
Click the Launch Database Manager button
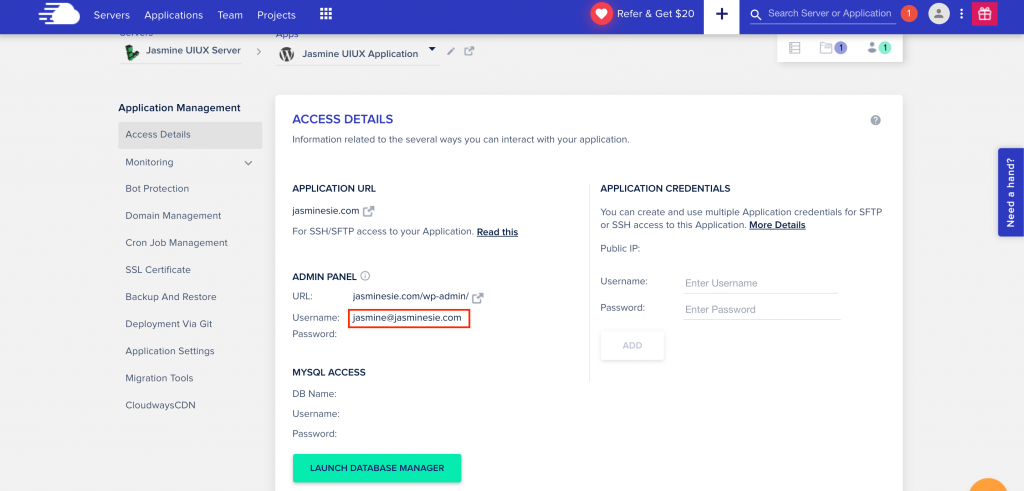377,468
